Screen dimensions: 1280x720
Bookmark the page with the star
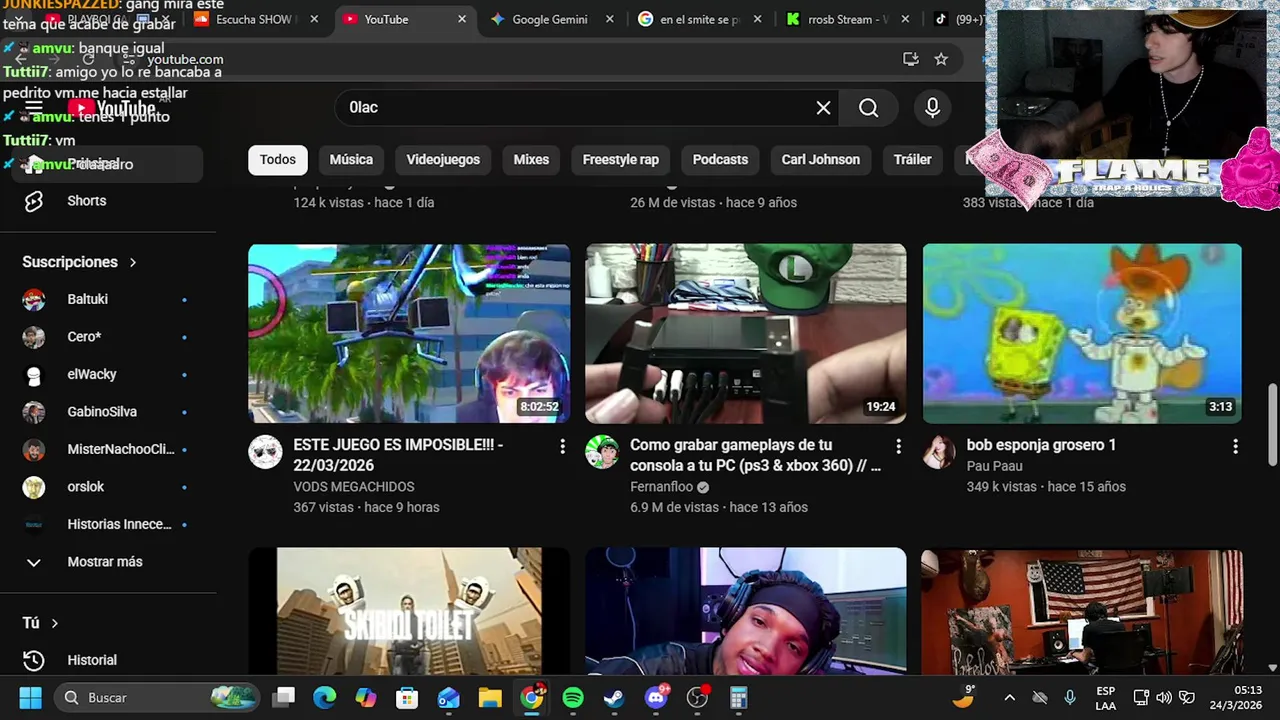[x=941, y=59]
